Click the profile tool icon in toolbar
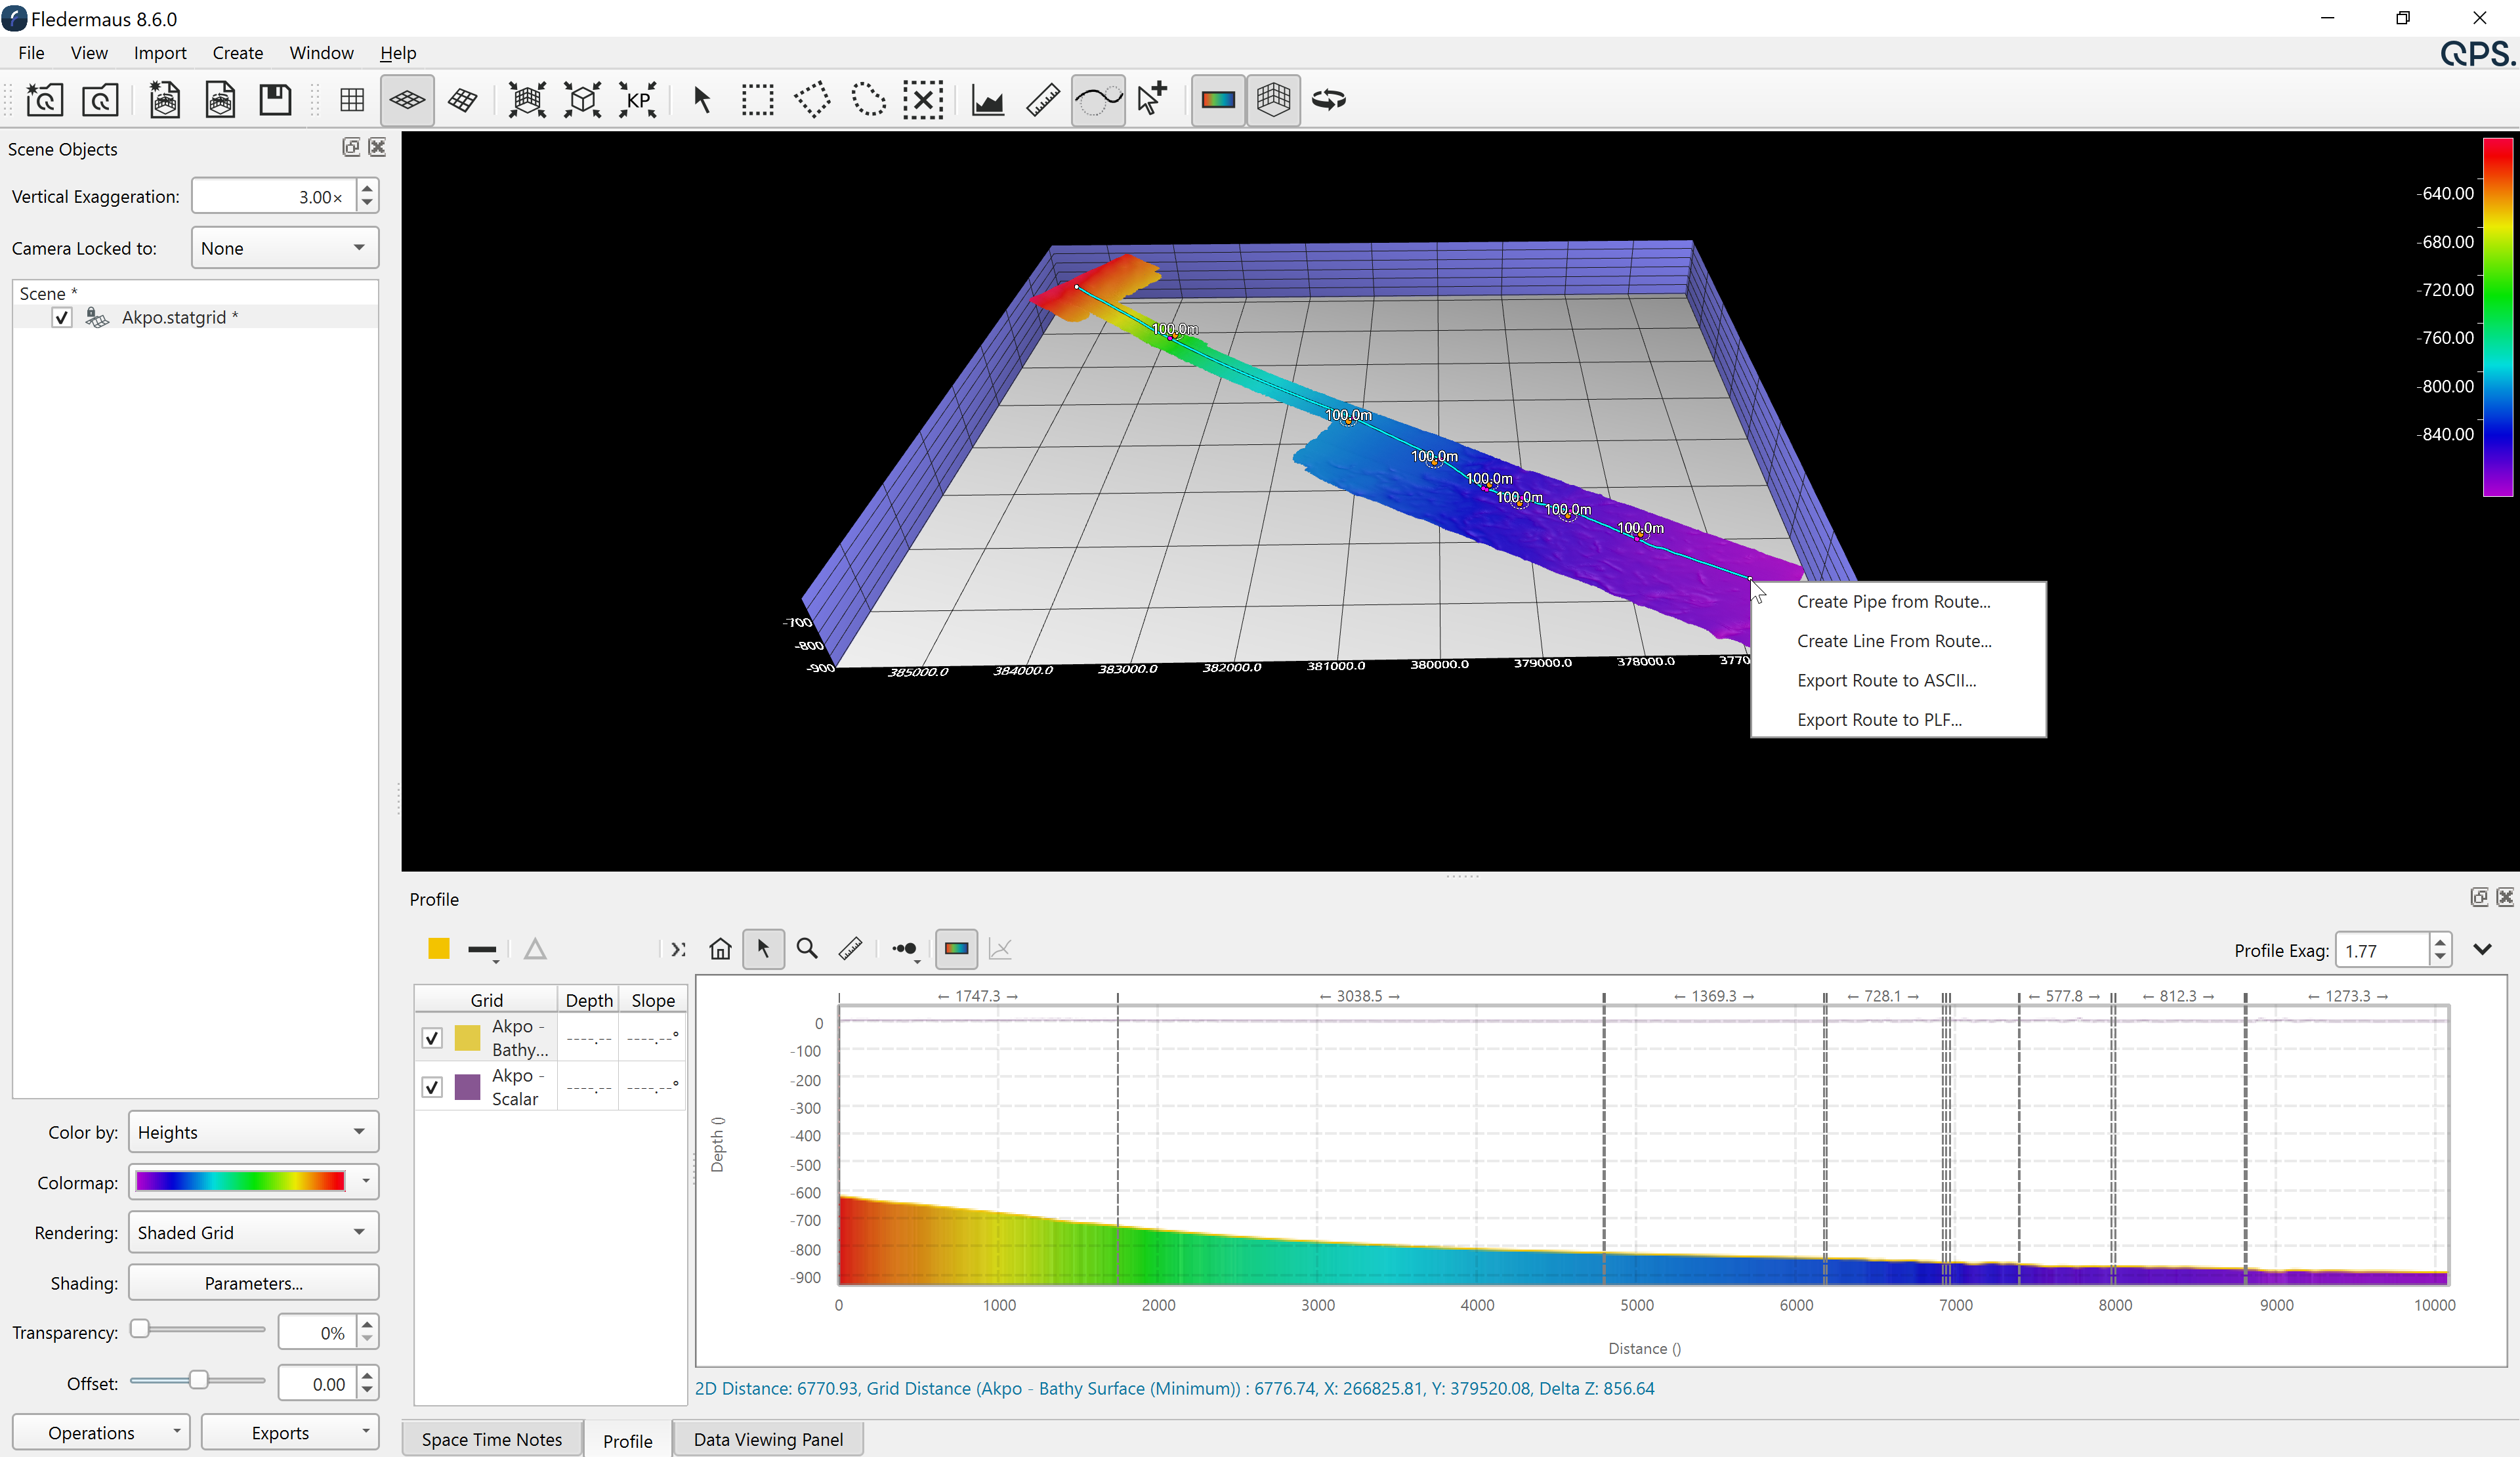Viewport: 2520px width, 1457px height. (x=987, y=100)
